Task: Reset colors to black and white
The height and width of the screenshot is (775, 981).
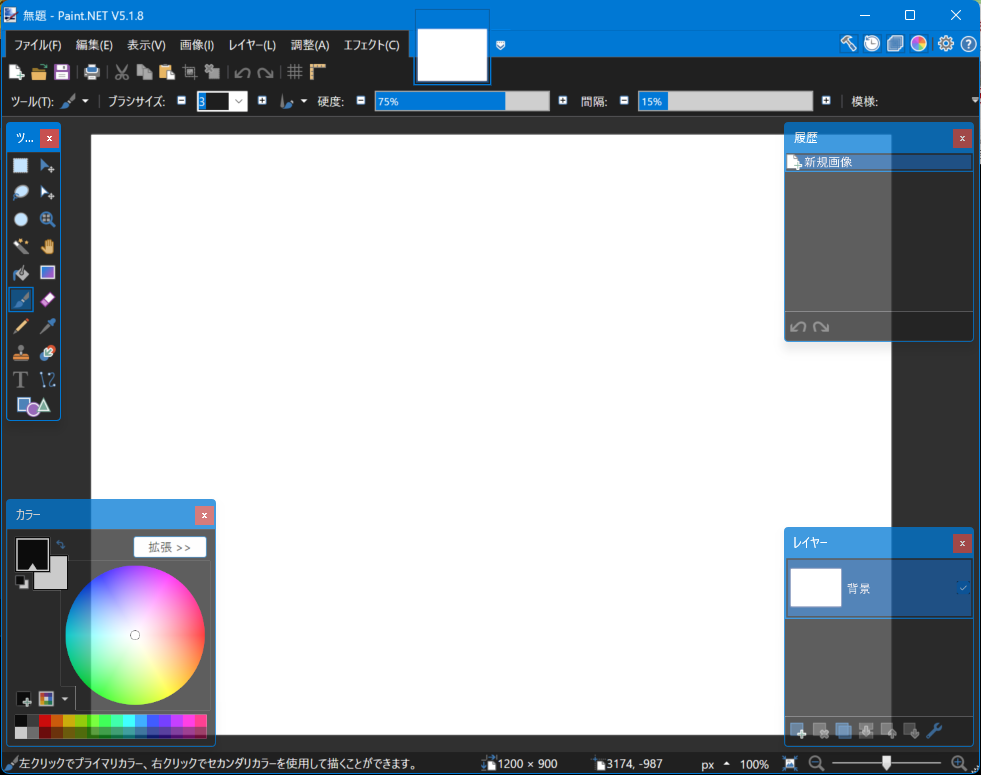Action: (x=22, y=582)
